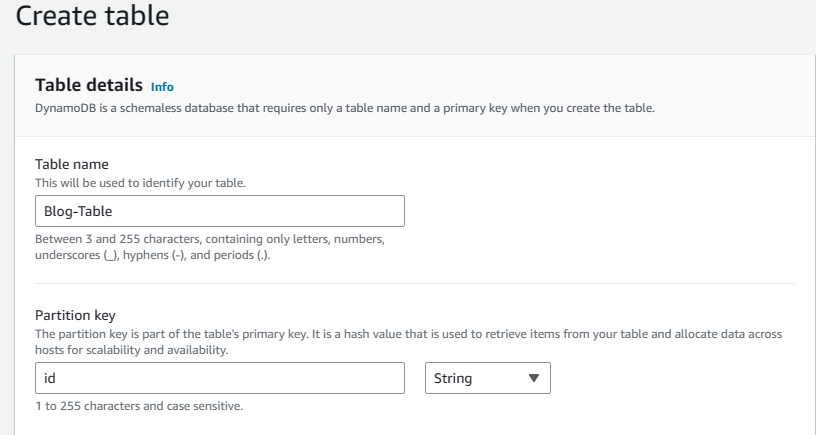Open the String data type dropdown
Screen dimensions: 816x435
pyautogui.click(x=487, y=379)
